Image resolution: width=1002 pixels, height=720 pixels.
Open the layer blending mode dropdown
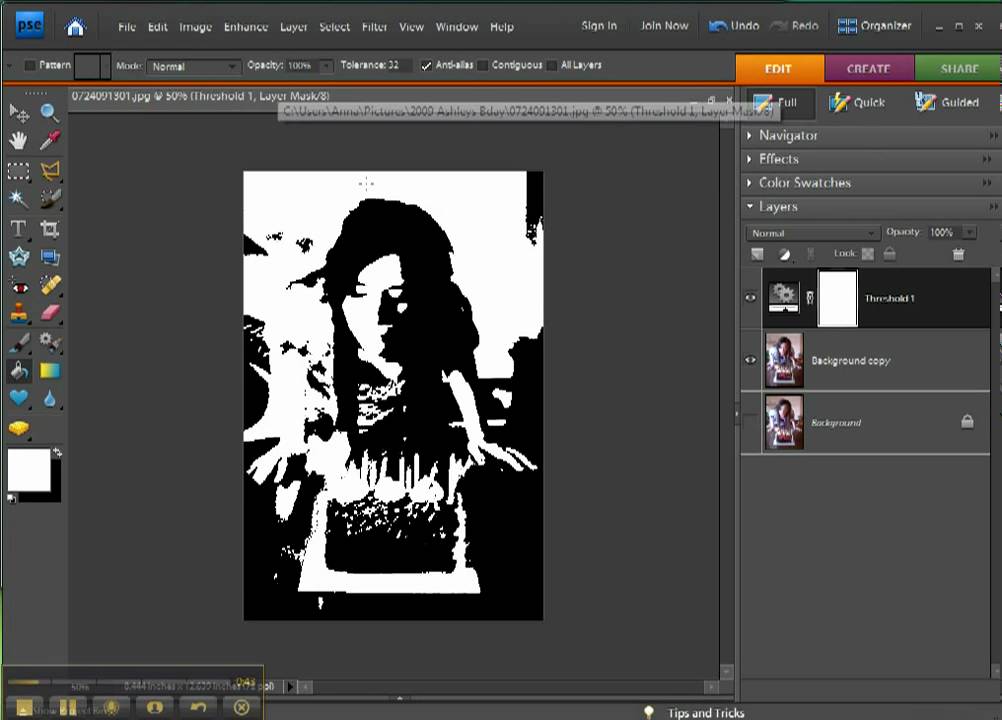coord(813,233)
